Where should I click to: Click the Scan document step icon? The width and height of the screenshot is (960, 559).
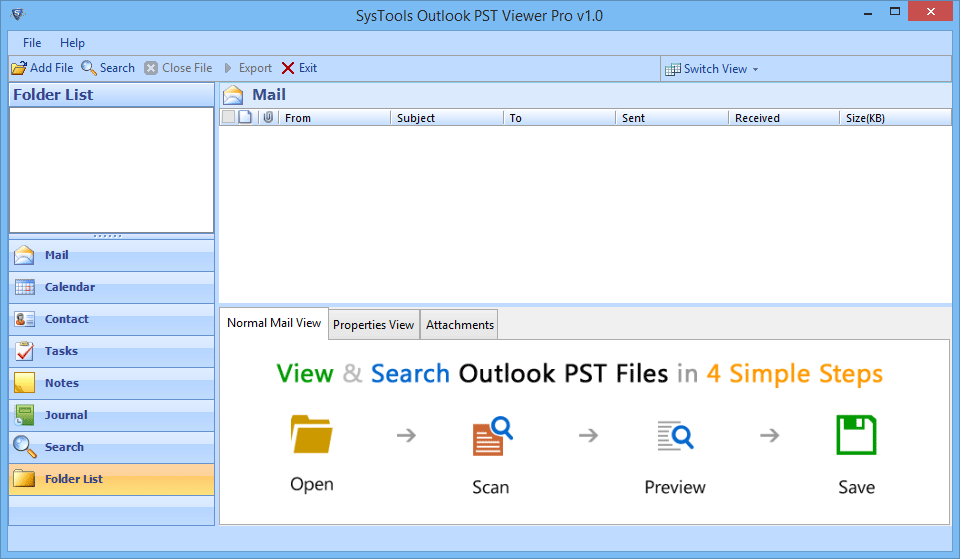click(492, 436)
